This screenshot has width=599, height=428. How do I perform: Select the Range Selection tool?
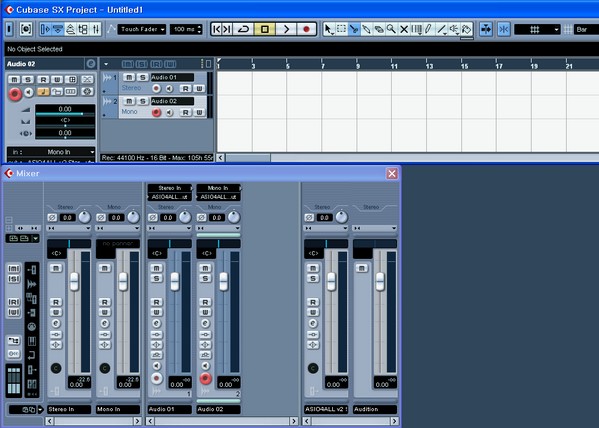pyautogui.click(x=341, y=29)
